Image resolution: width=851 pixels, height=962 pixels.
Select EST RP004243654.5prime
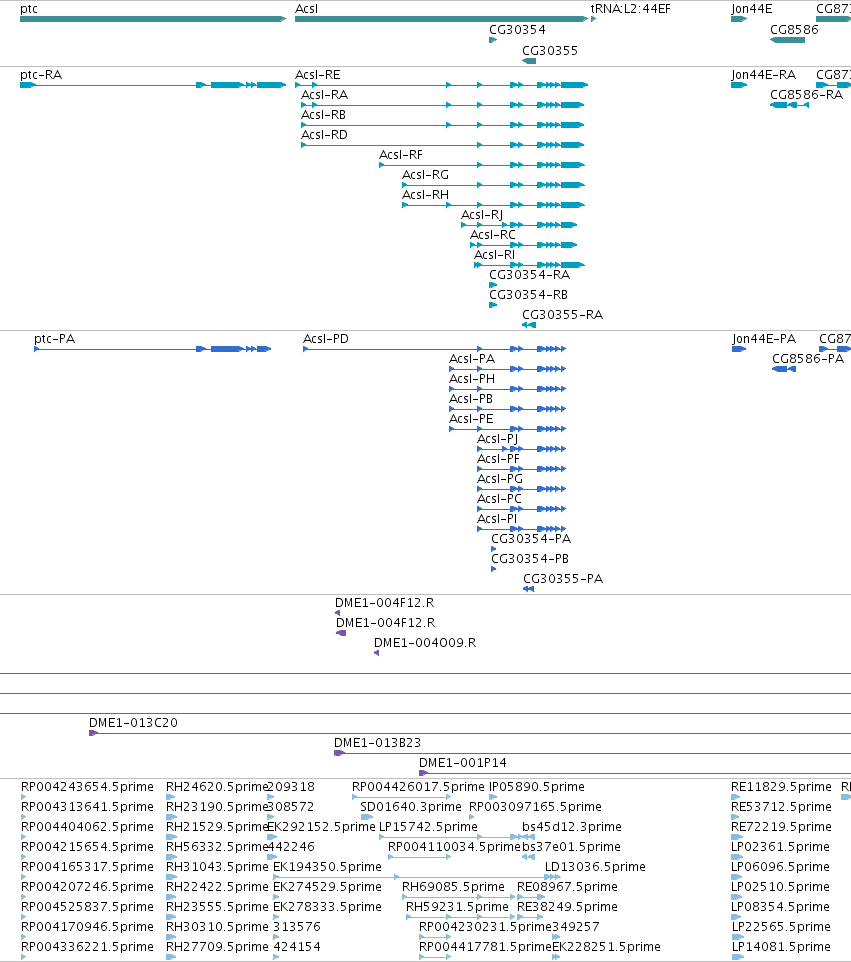click(x=87, y=787)
